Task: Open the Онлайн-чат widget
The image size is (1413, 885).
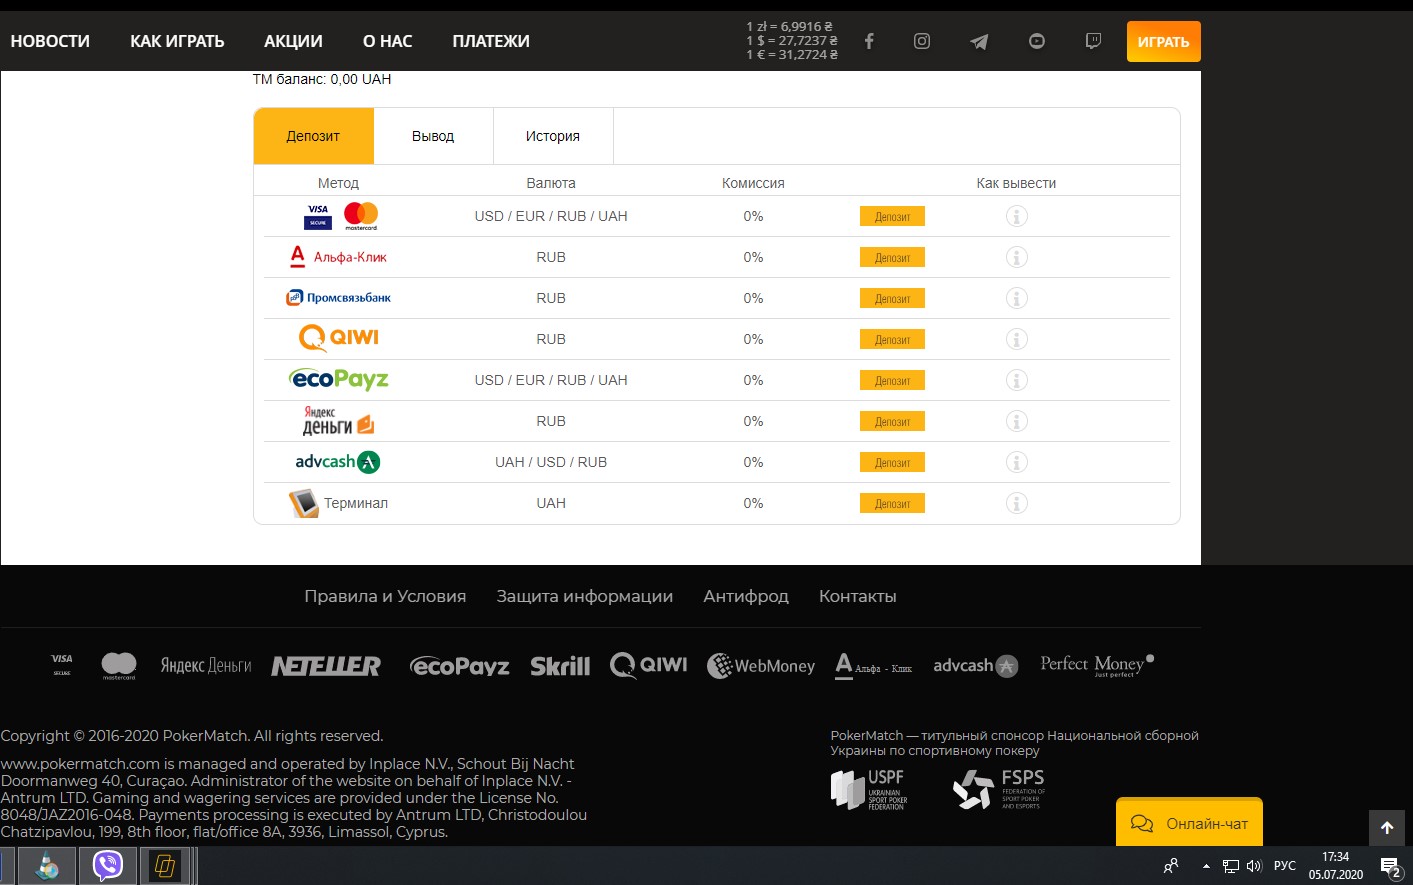Action: point(1189,823)
